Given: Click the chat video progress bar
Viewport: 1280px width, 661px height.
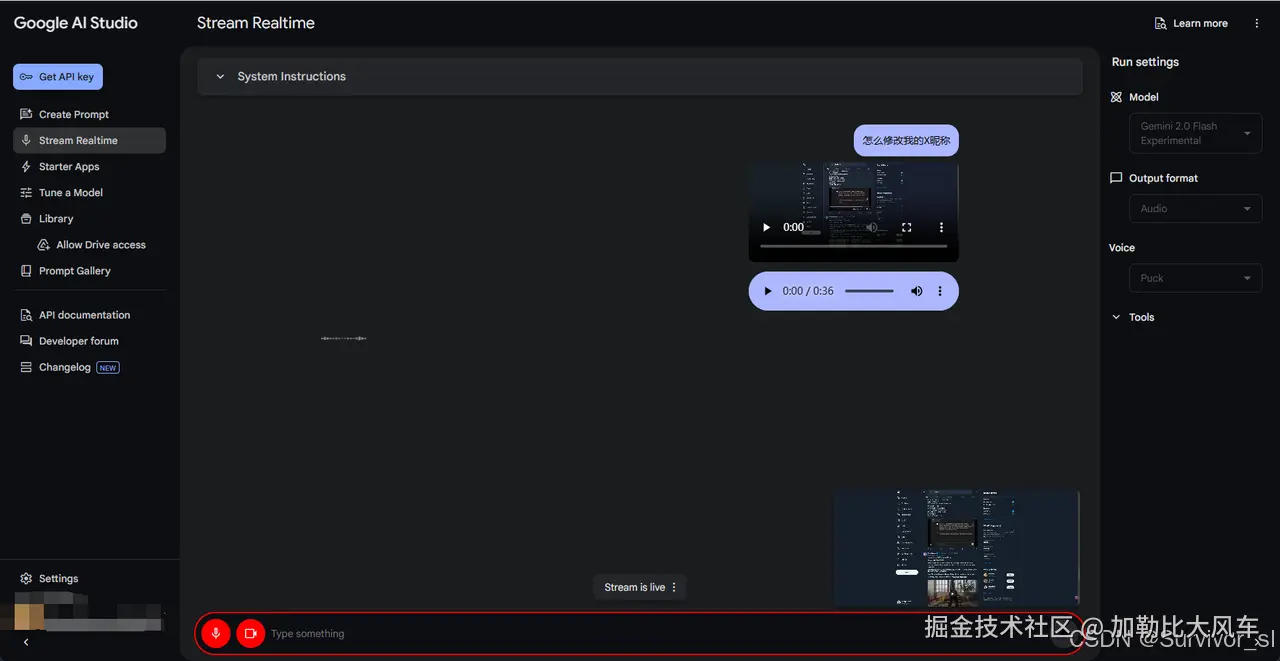Looking at the screenshot, I should 853,246.
